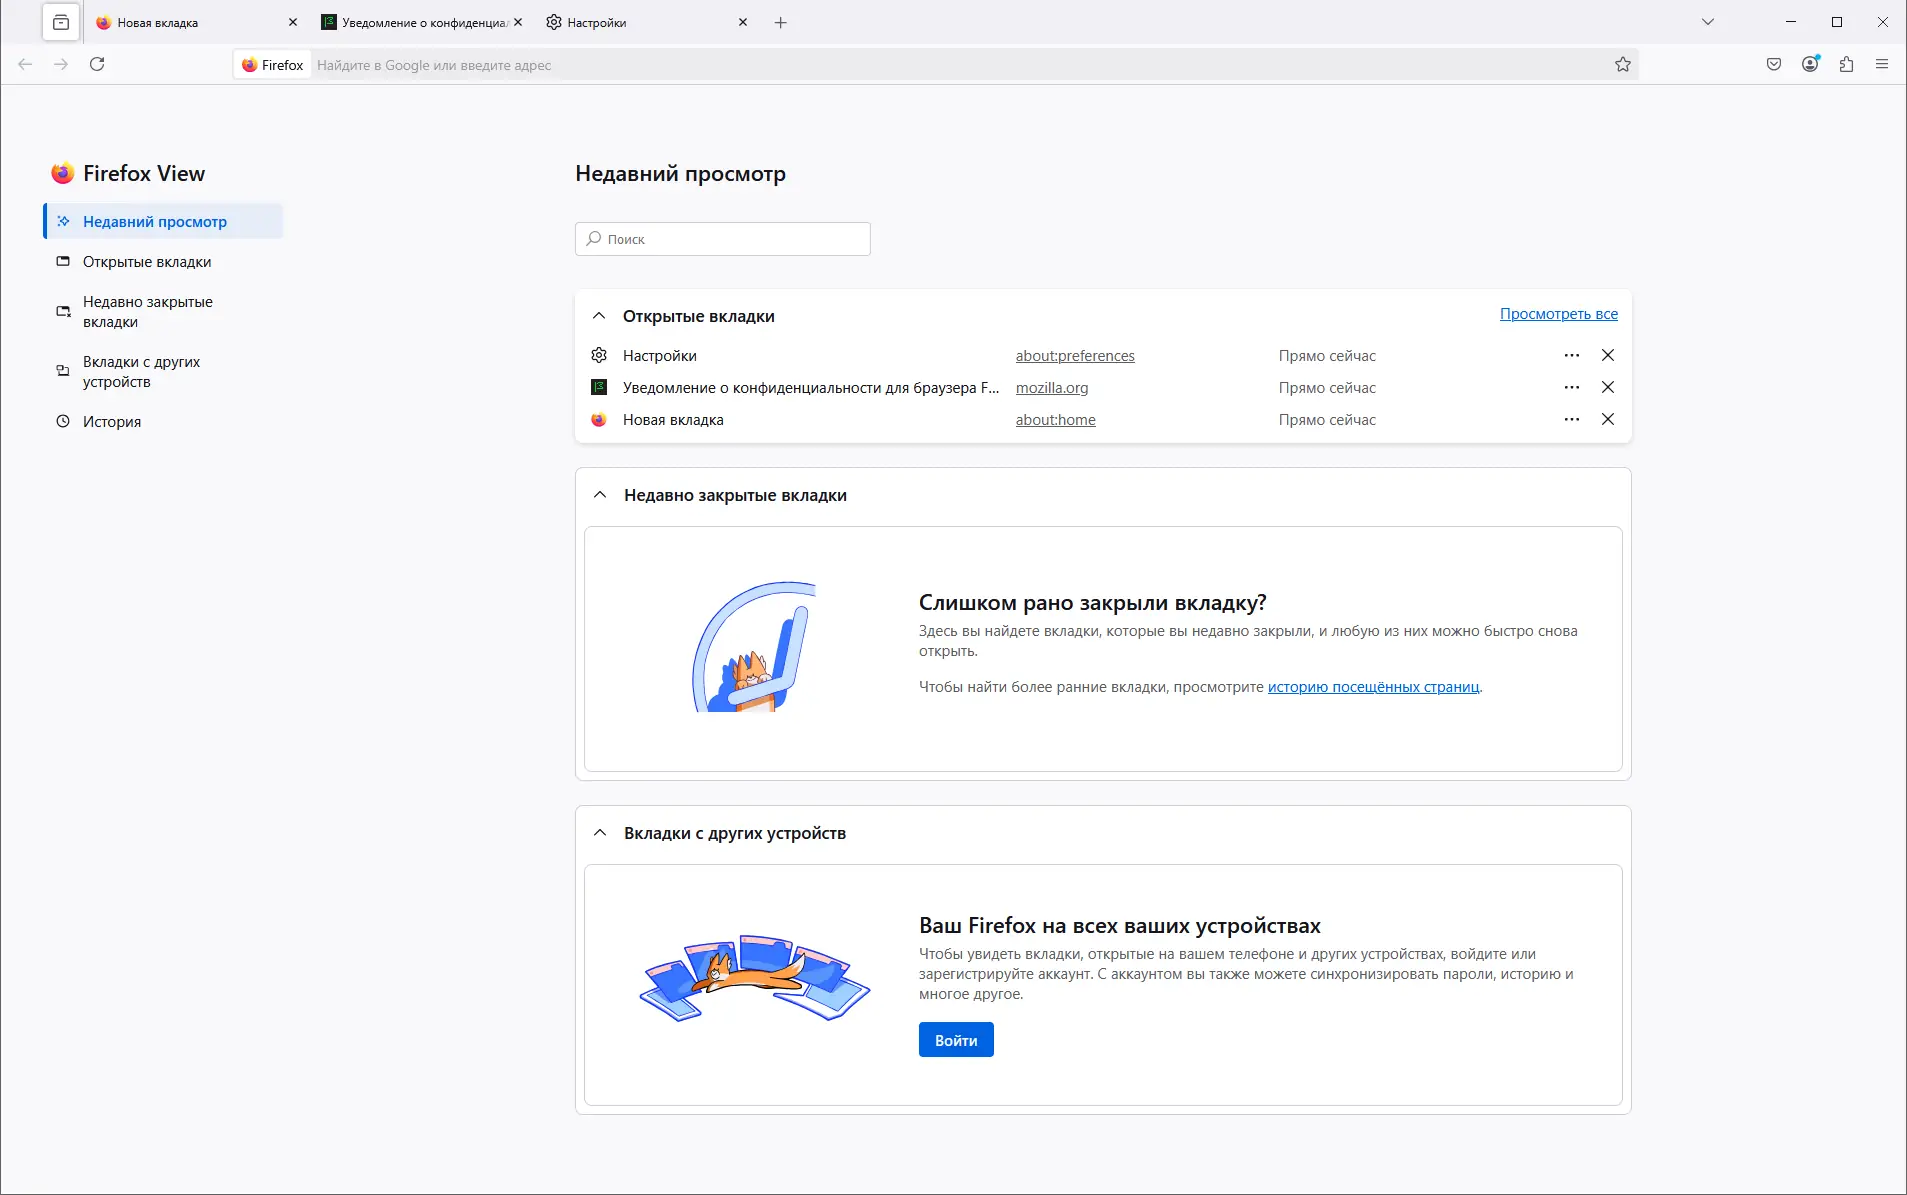Screen dimensions: 1907x1195
Task: Open the about:preferences link
Action: [1075, 356]
